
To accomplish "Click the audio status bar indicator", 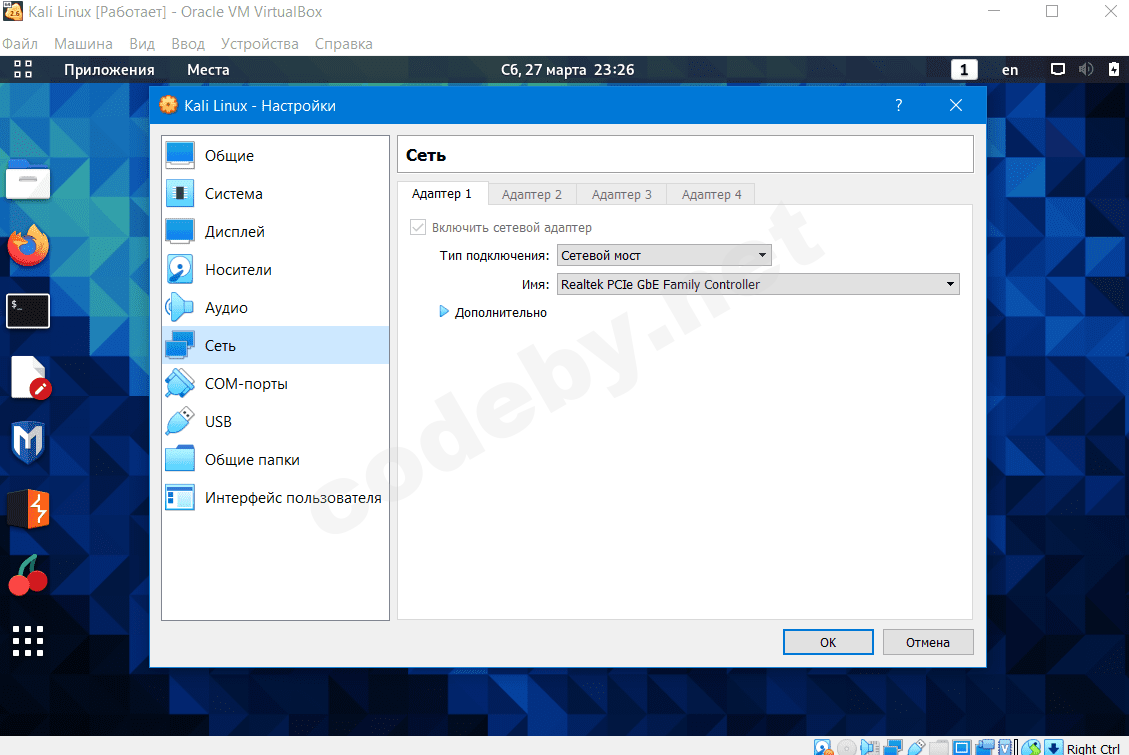I will [870, 748].
